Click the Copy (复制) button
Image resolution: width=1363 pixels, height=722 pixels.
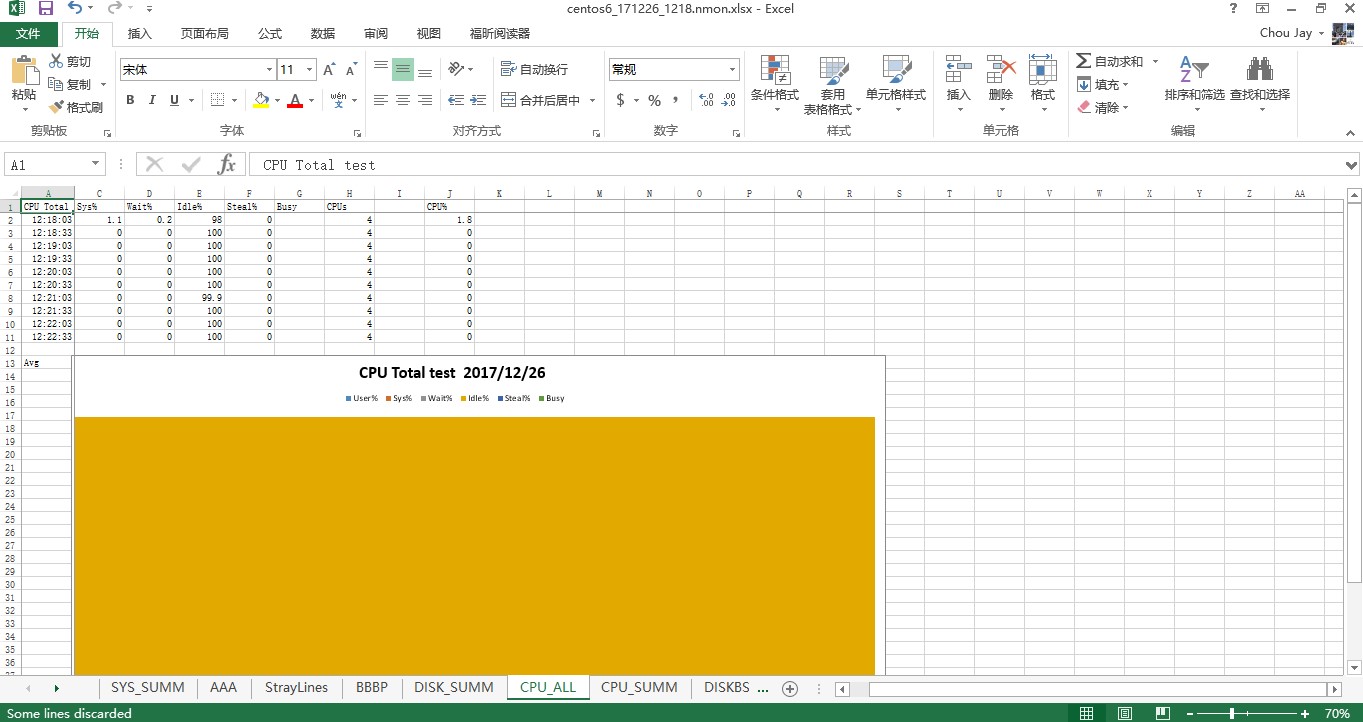click(x=70, y=85)
